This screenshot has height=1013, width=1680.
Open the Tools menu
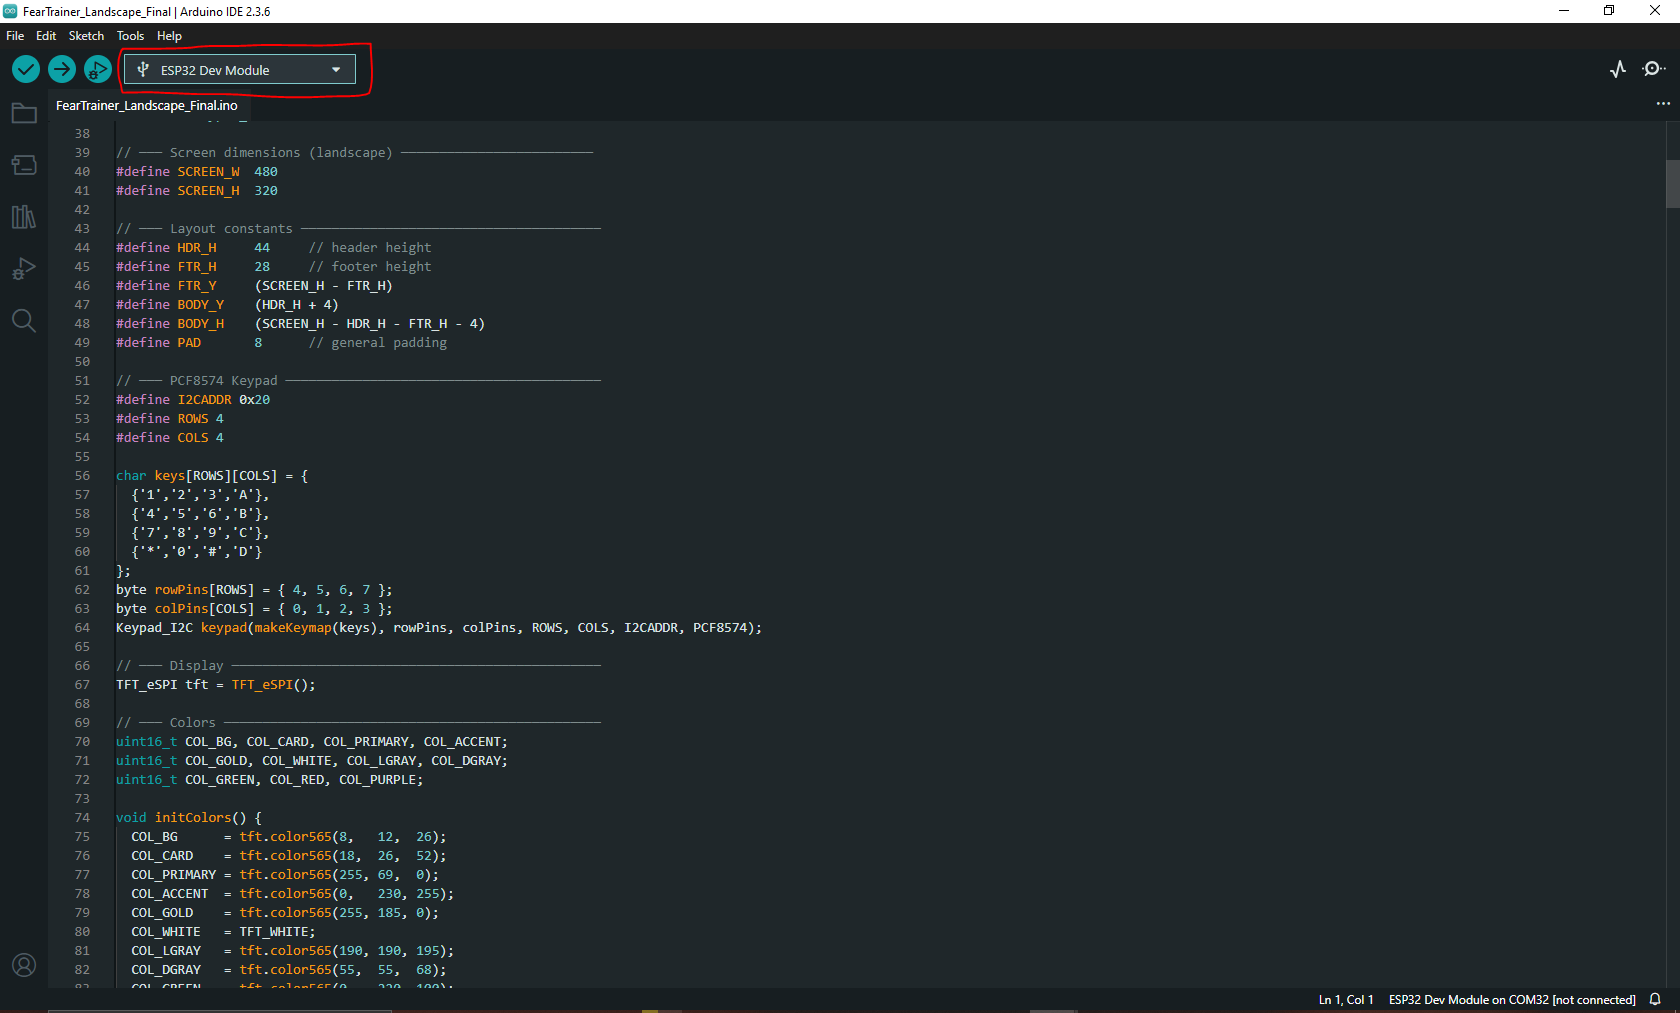click(x=130, y=36)
